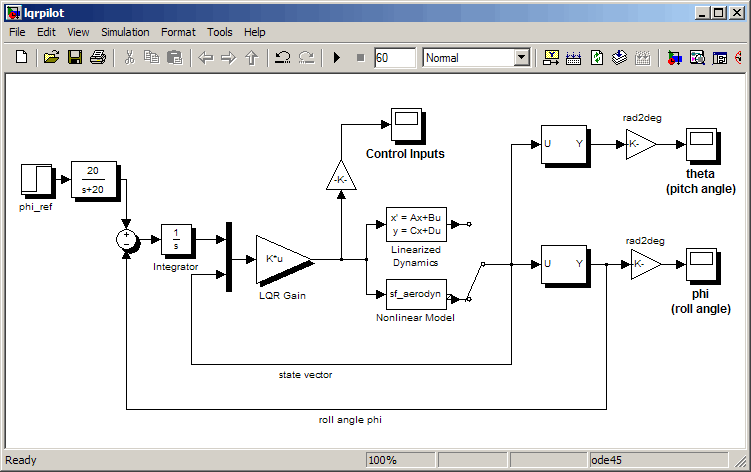Select the Control Inputs scope block
The image size is (751, 472).
coord(407,125)
